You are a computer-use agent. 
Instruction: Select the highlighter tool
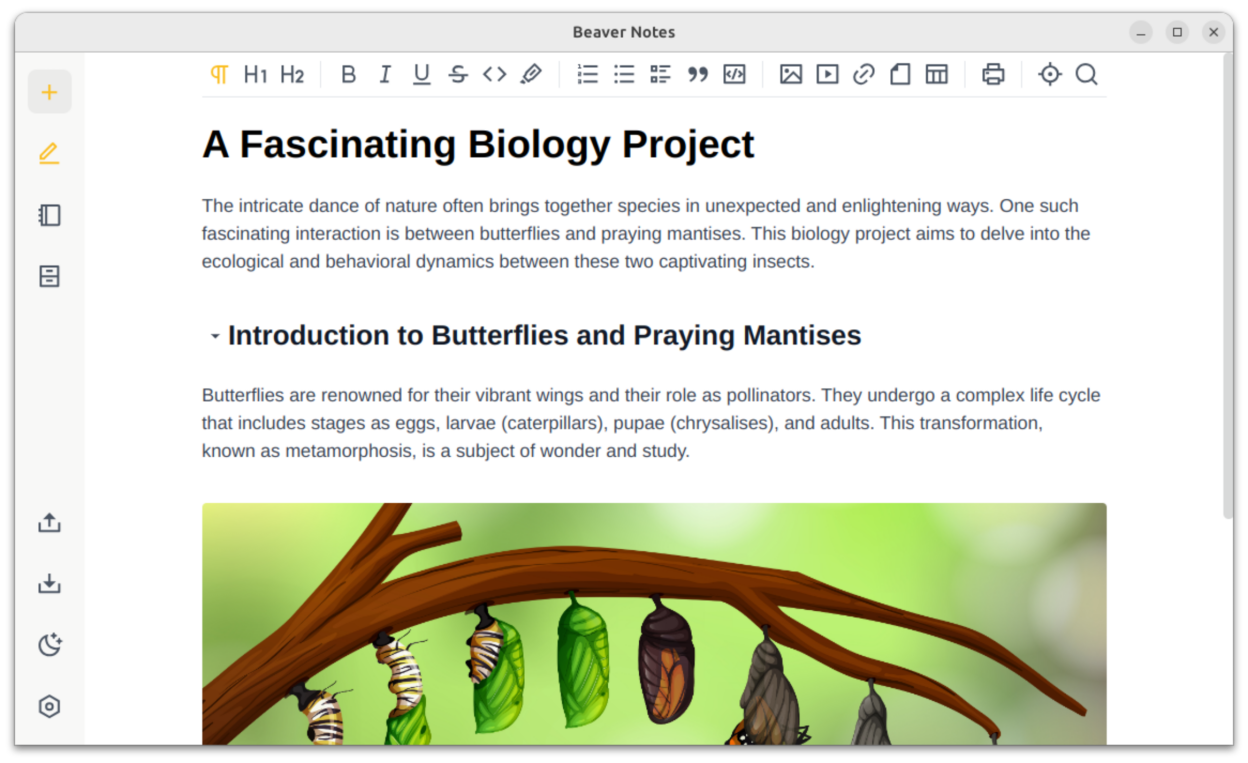tap(531, 74)
